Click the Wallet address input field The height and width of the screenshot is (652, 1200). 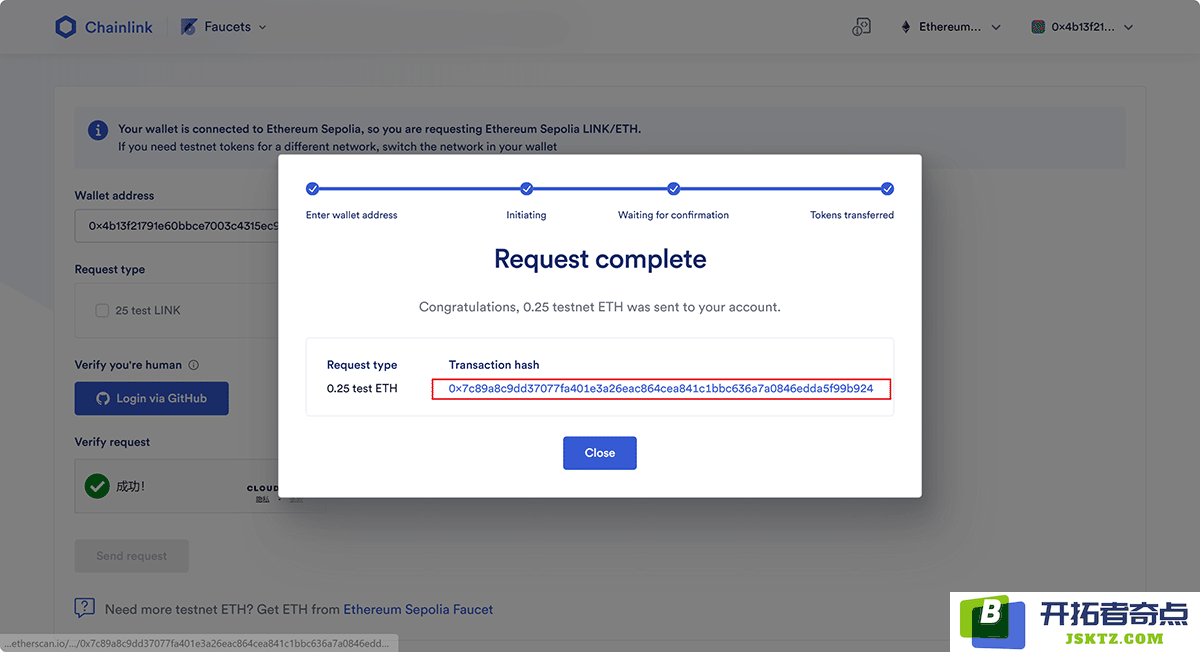click(x=178, y=226)
